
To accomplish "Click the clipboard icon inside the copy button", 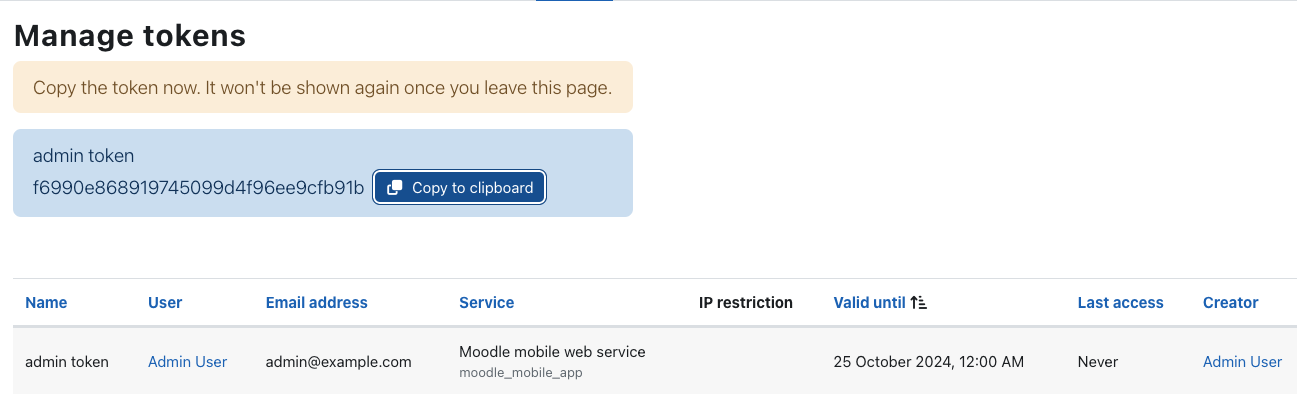I will tap(395, 188).
